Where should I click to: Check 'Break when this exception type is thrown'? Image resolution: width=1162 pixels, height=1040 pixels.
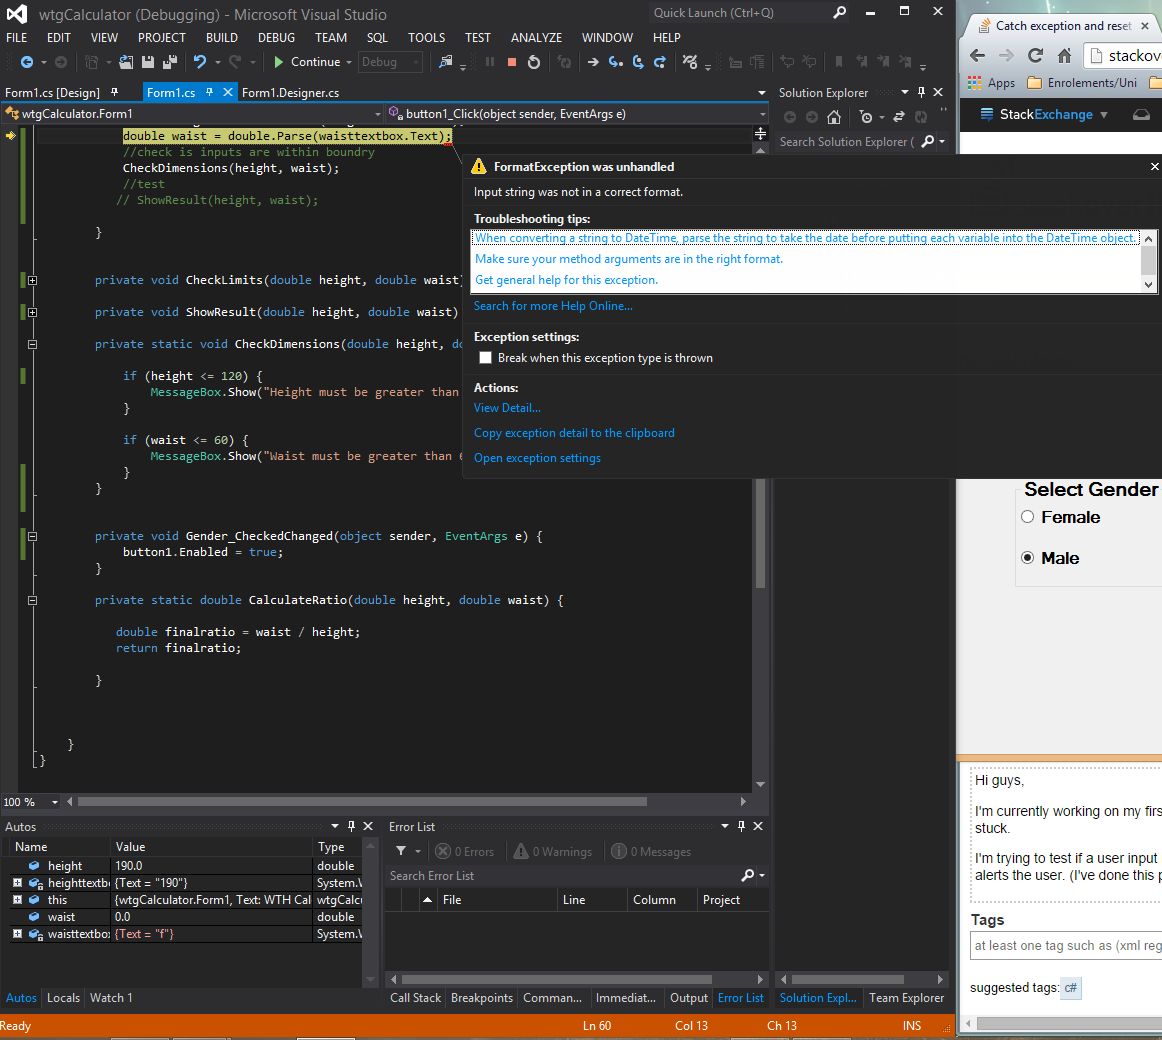pyautogui.click(x=486, y=358)
